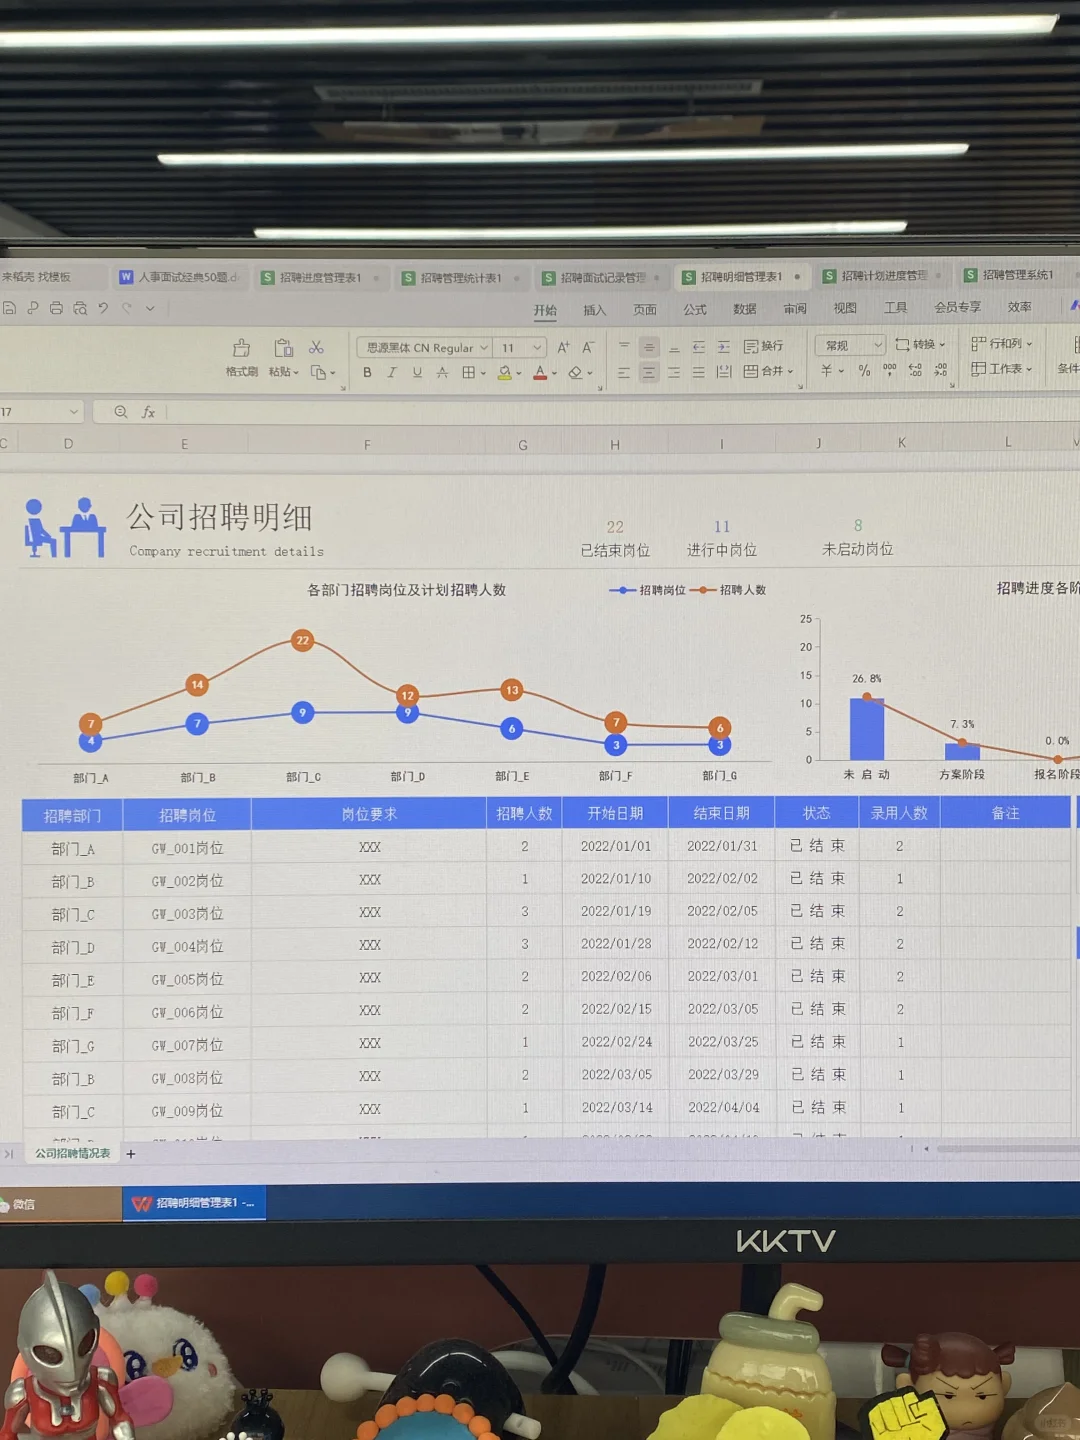
Task: Open the 效率 ribbon tab
Action: coord(1019,307)
